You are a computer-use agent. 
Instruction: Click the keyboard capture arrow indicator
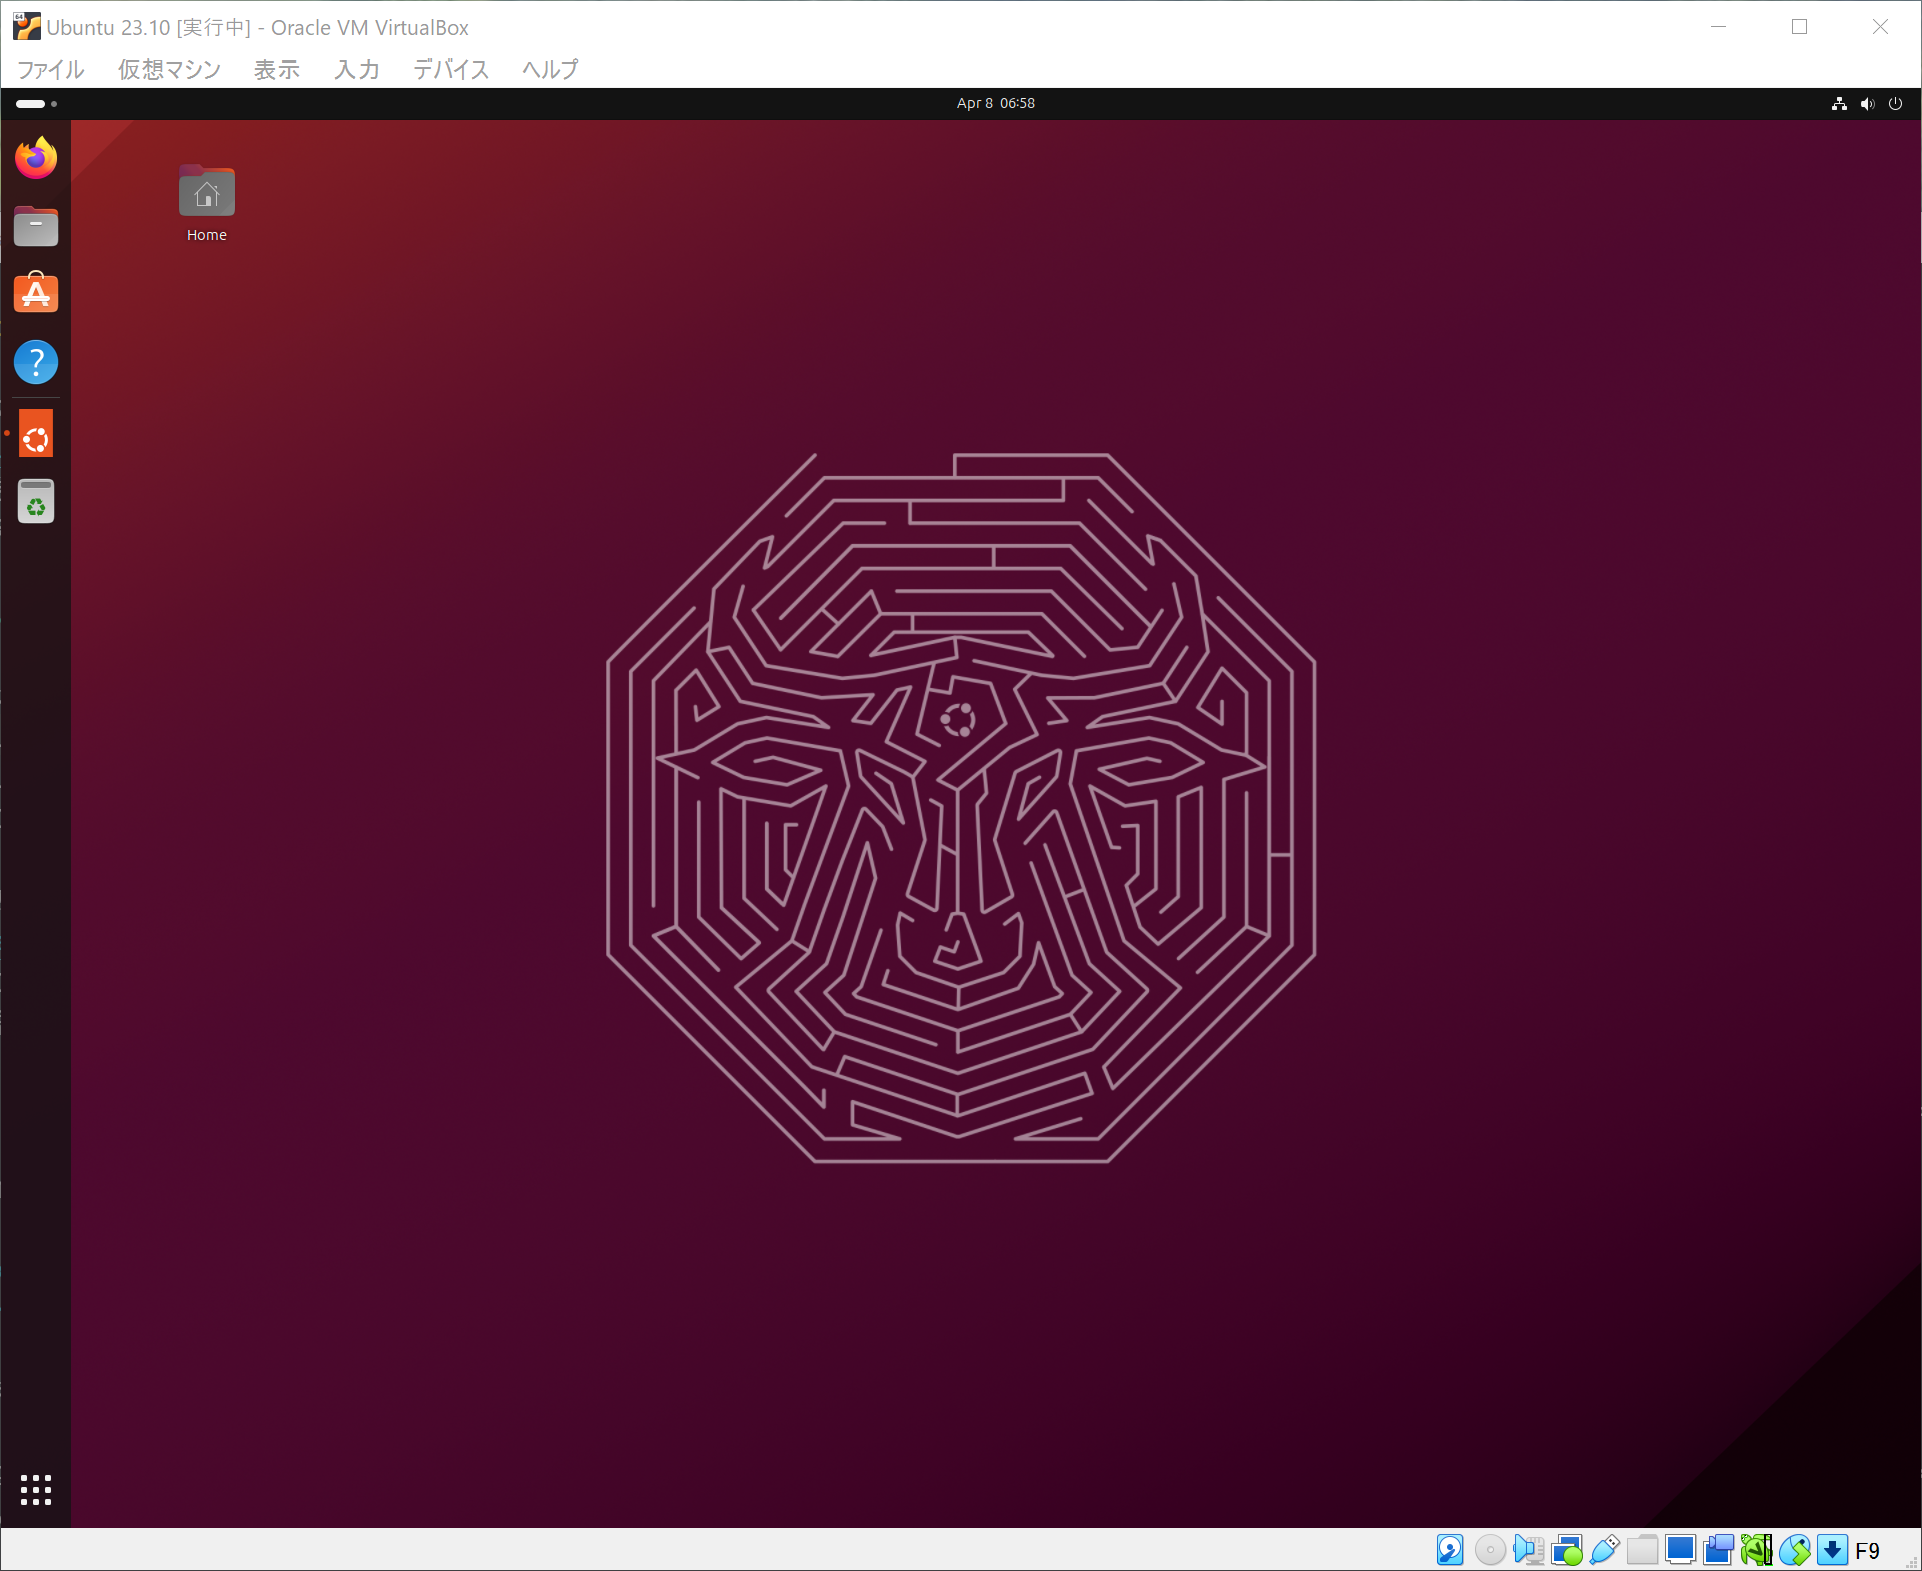[1832, 1550]
